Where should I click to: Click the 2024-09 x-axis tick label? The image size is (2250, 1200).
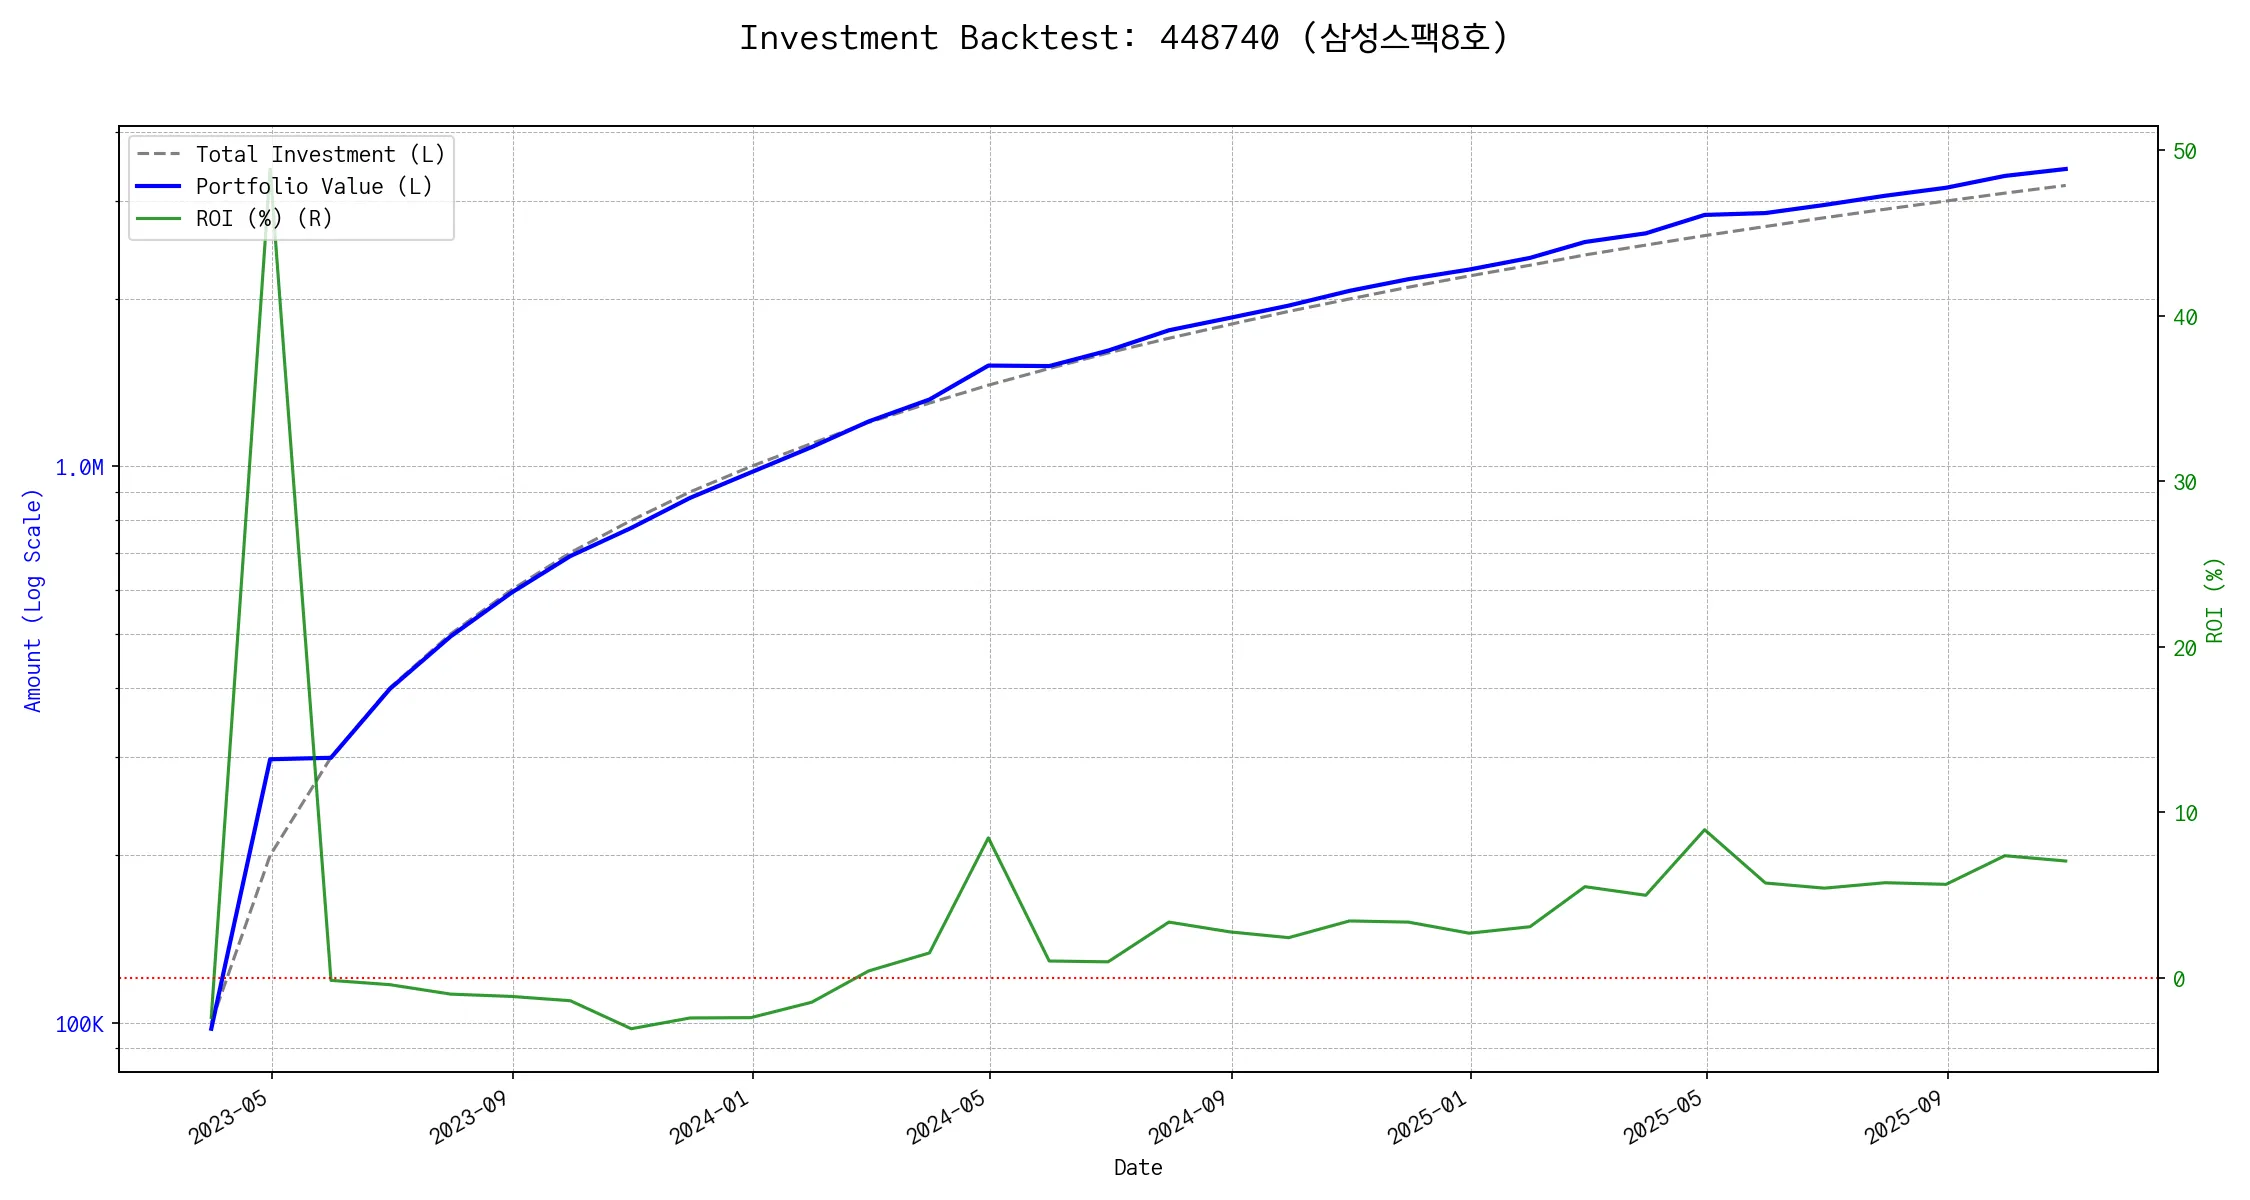point(1187,1117)
